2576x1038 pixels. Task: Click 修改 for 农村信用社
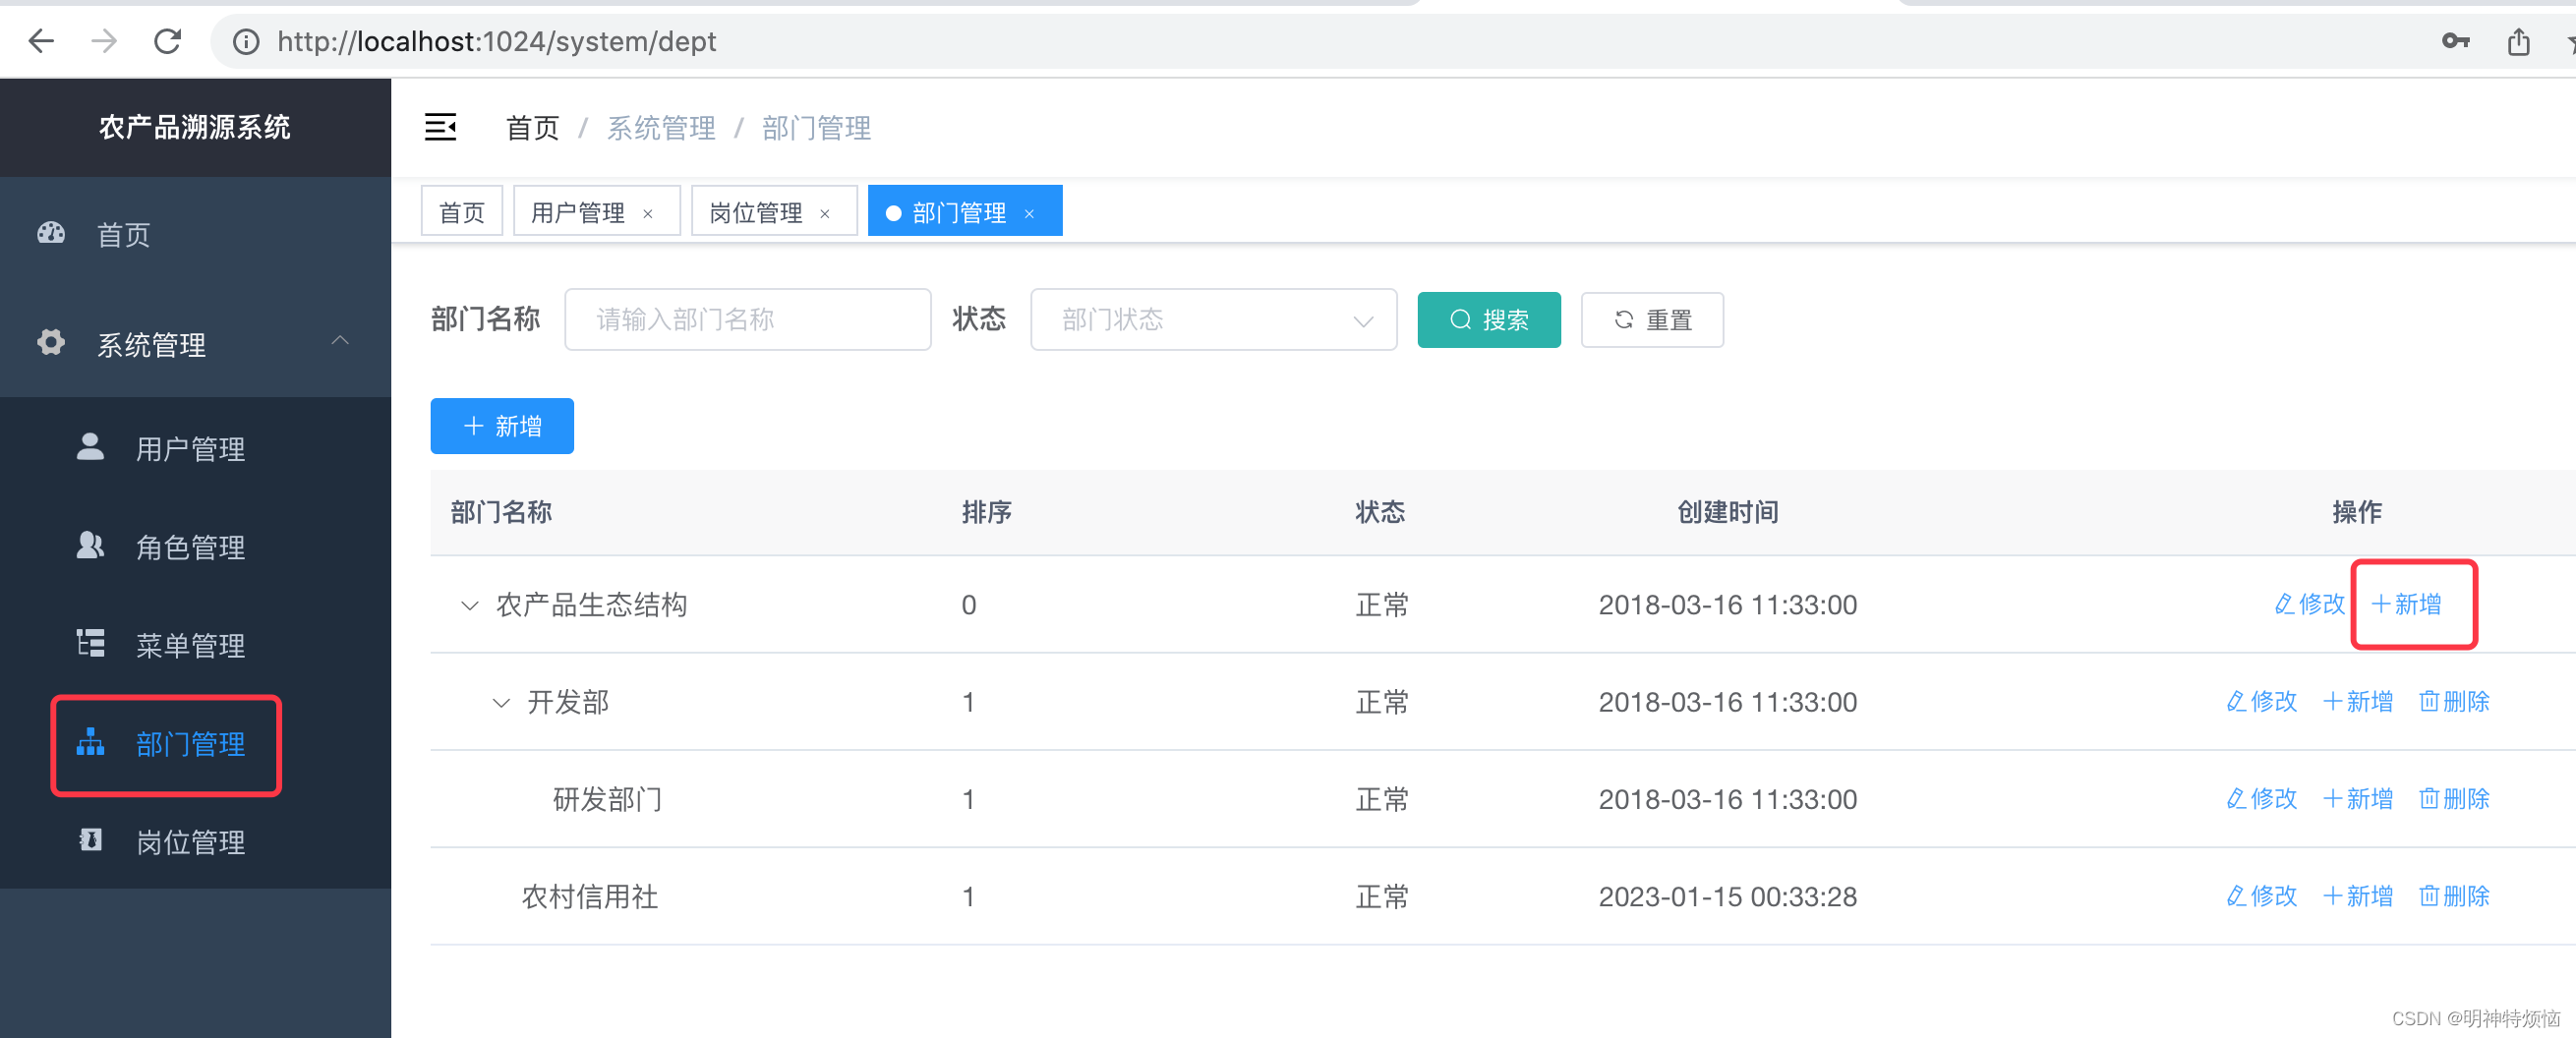coord(2262,895)
